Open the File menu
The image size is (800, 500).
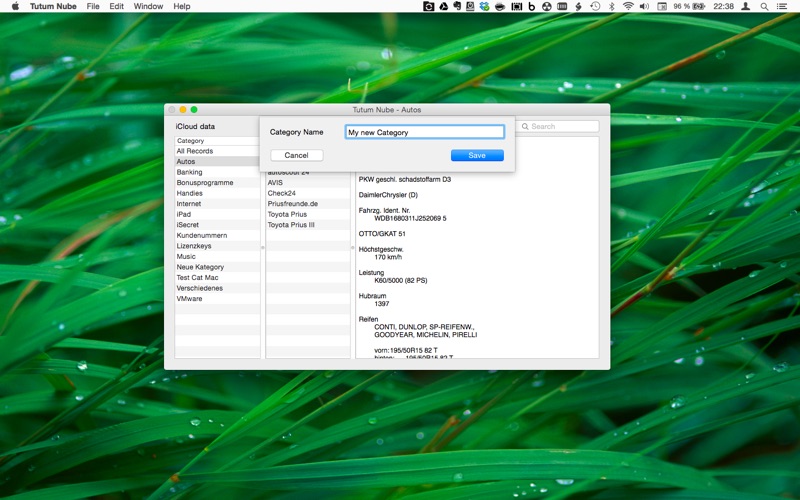[93, 6]
